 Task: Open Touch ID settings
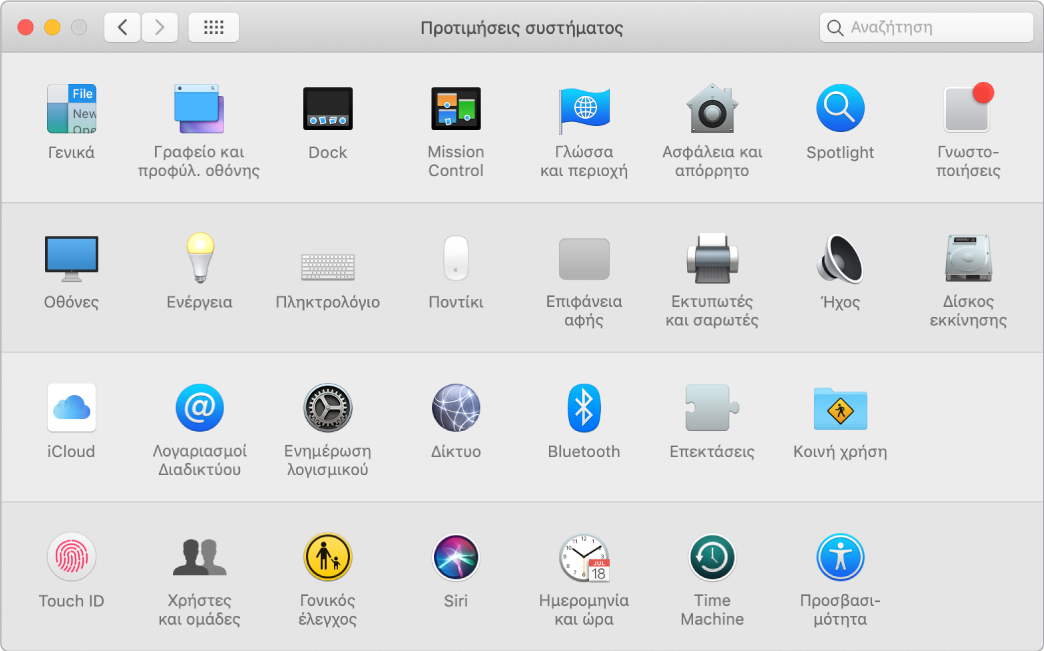71,557
